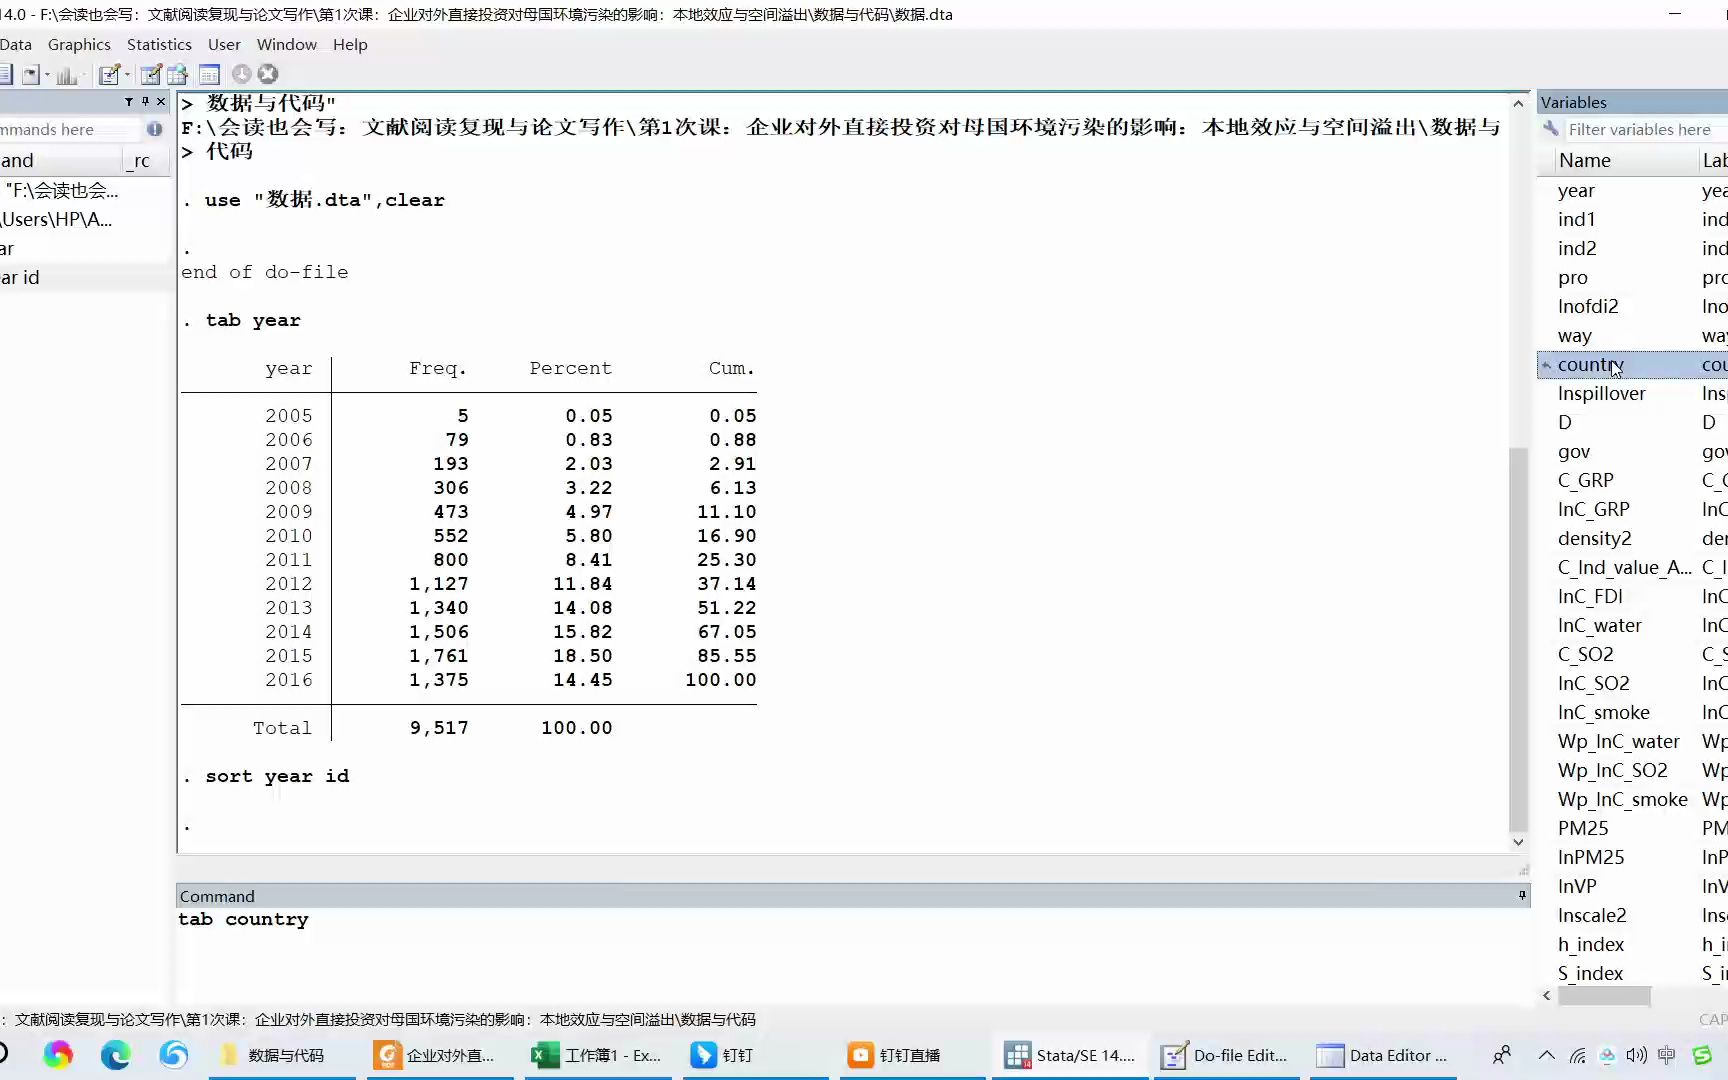
Task: Select the Wp_lnC_smoke variable
Action: (x=1622, y=799)
